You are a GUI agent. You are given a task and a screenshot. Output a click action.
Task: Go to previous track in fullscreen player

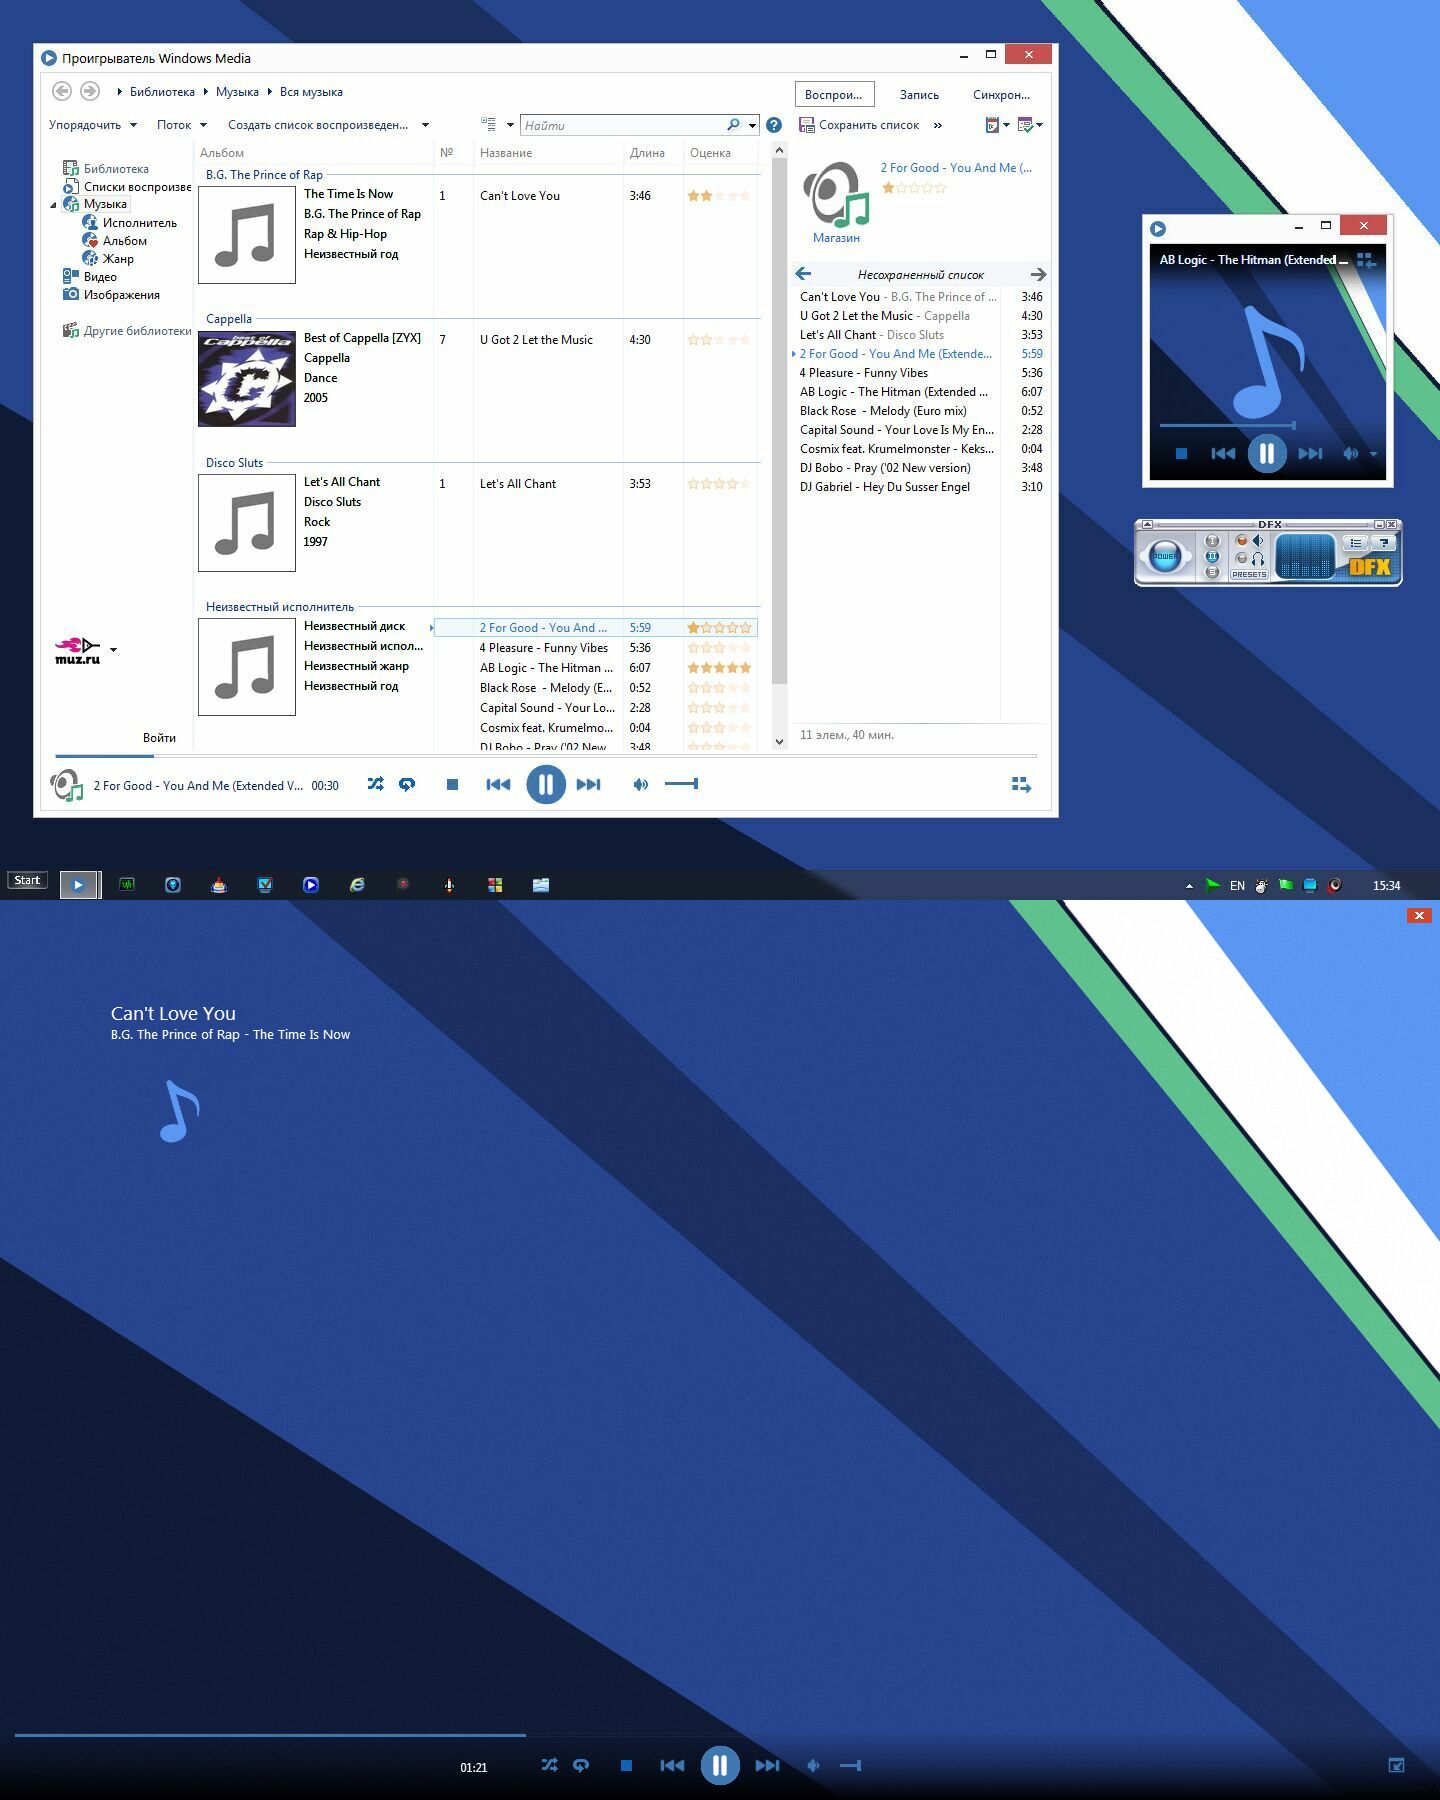pyautogui.click(x=672, y=1766)
